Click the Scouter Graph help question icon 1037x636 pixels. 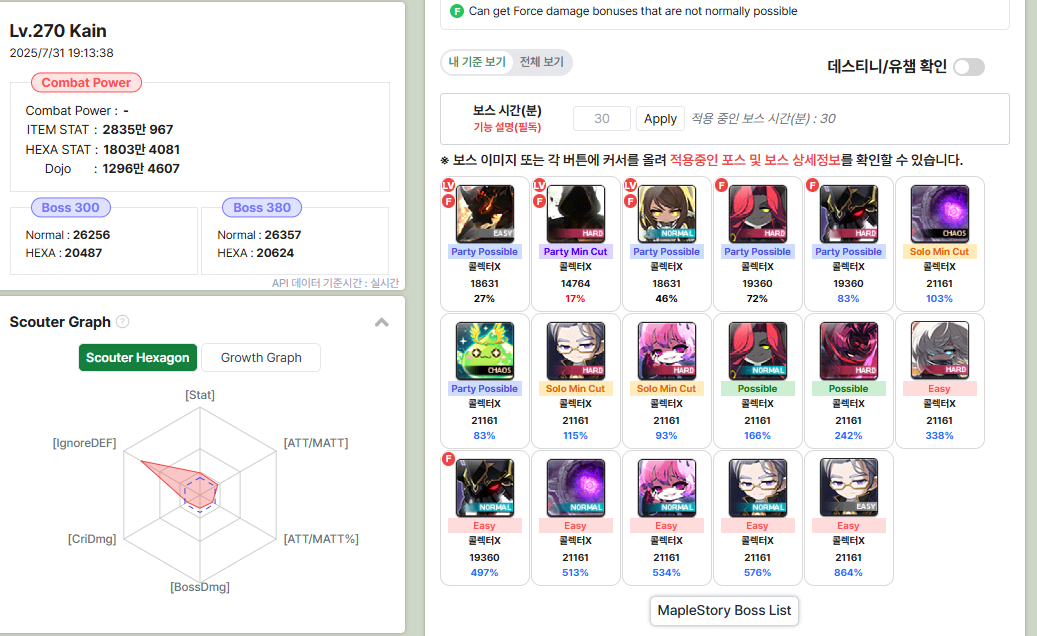tap(122, 322)
